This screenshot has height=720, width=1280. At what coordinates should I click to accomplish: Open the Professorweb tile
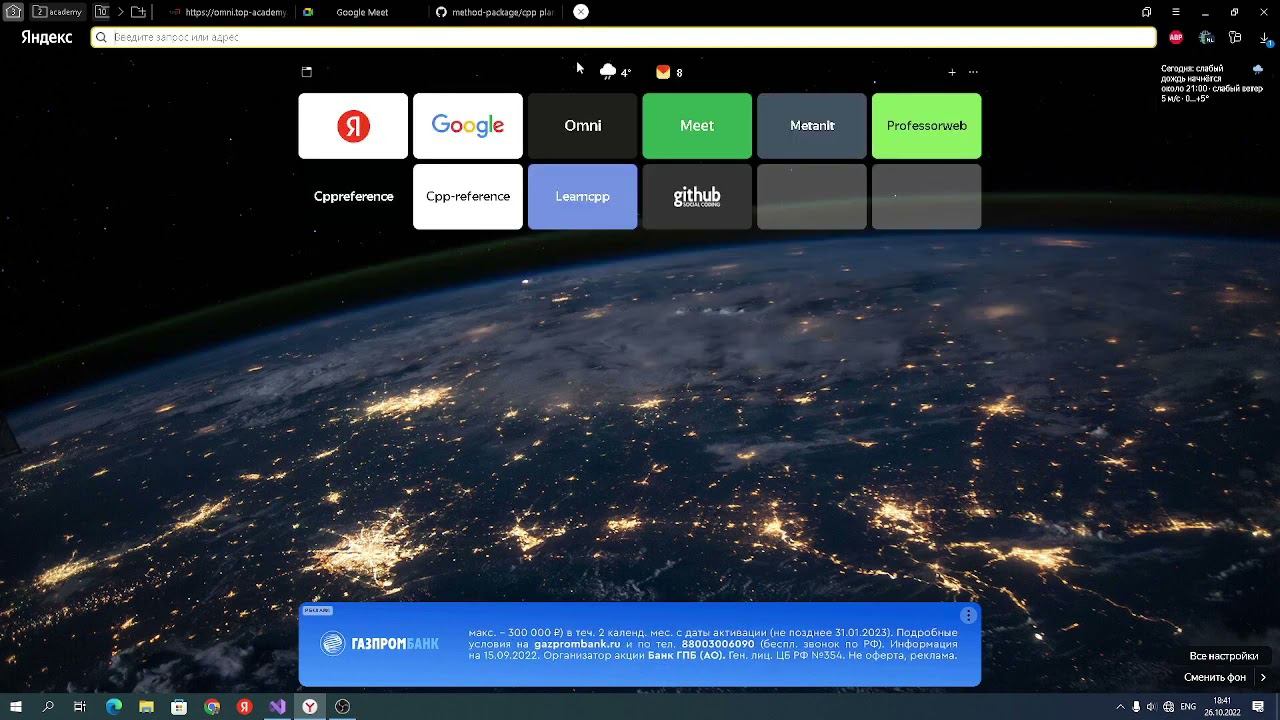tap(927, 126)
